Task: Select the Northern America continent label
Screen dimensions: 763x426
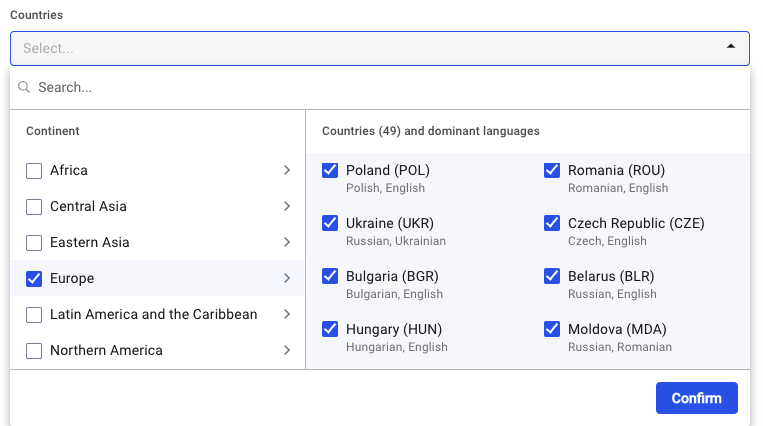Action: pyautogui.click(x=106, y=351)
